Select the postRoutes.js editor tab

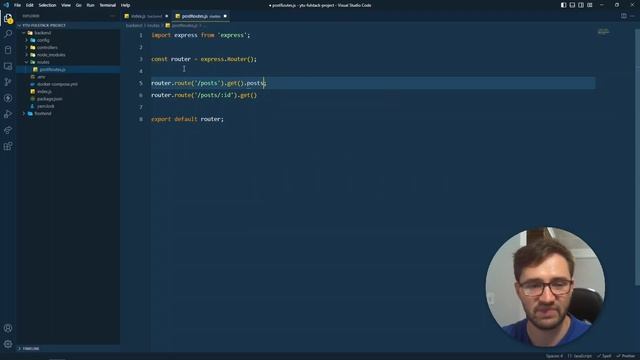(x=200, y=16)
